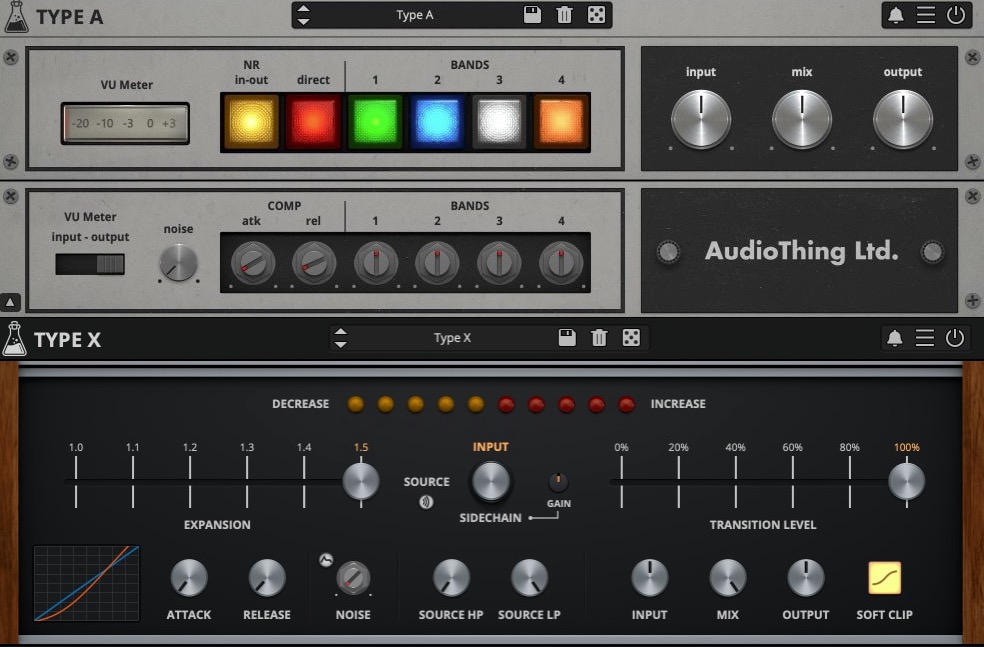
Task: Click the Source HP knob
Action: 451,578
